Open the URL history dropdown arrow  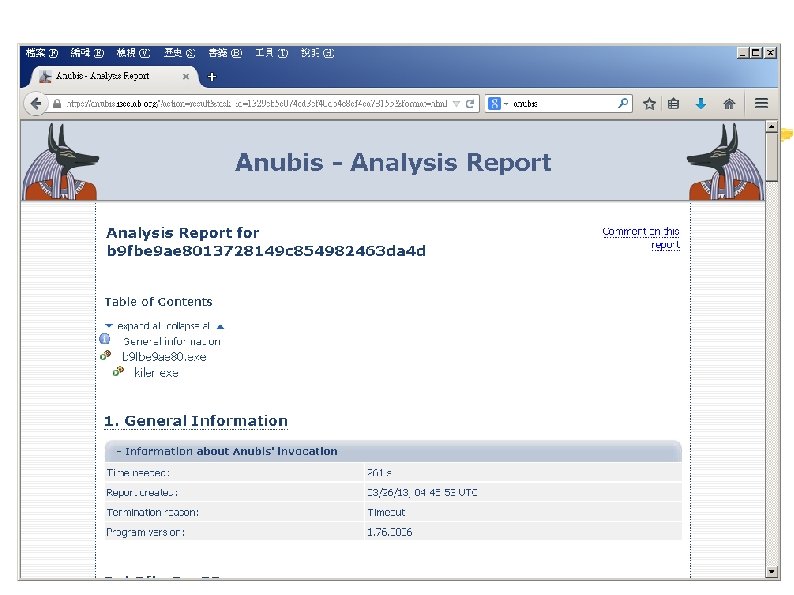[456, 104]
